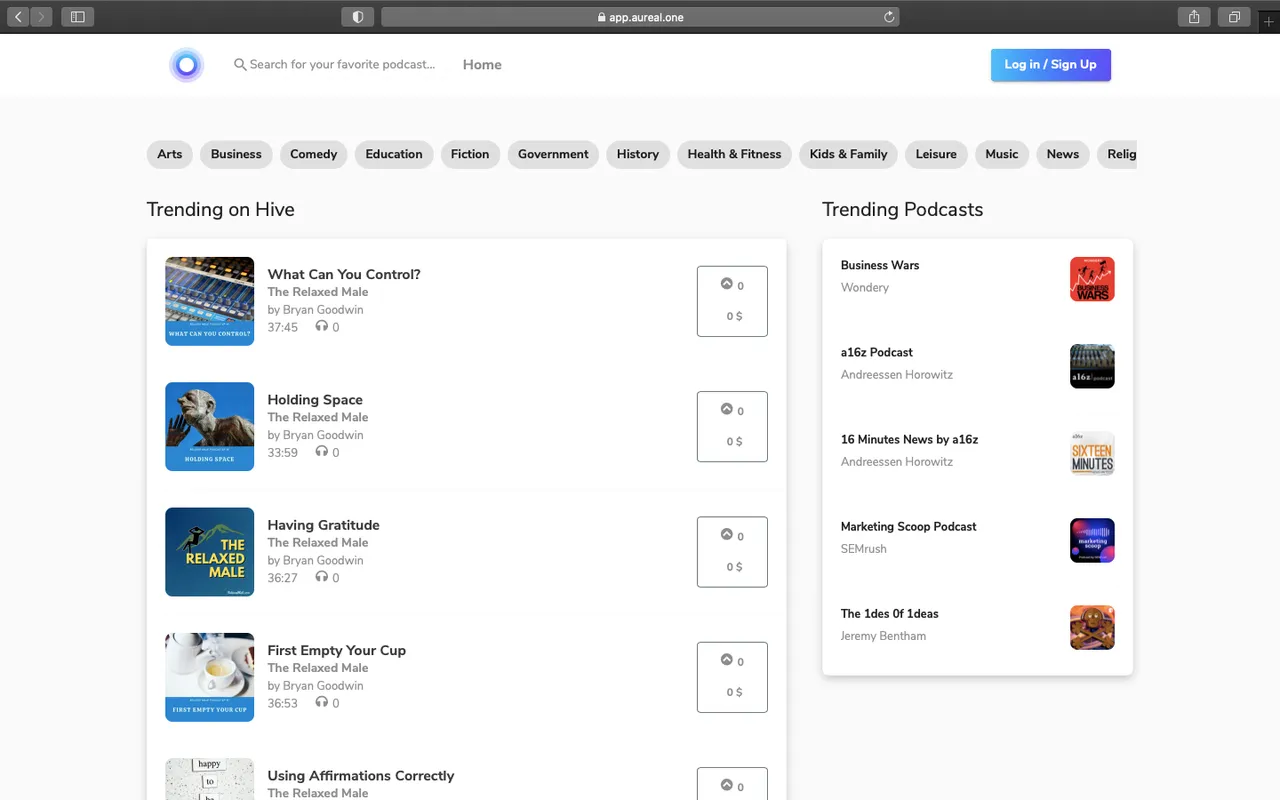Open the What Can You Control? title
Screen dimensions: 1280x800
[344, 274]
